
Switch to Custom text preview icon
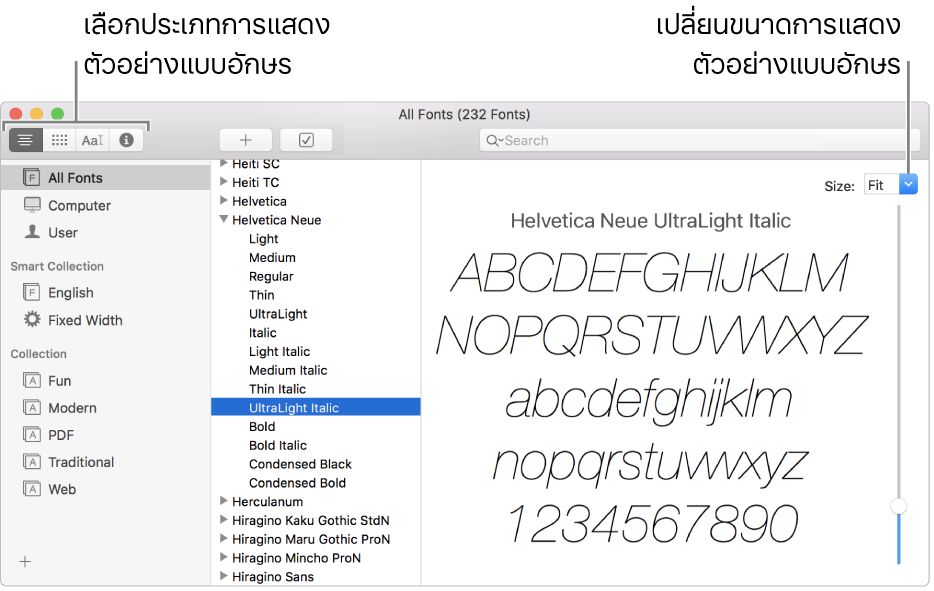92,141
